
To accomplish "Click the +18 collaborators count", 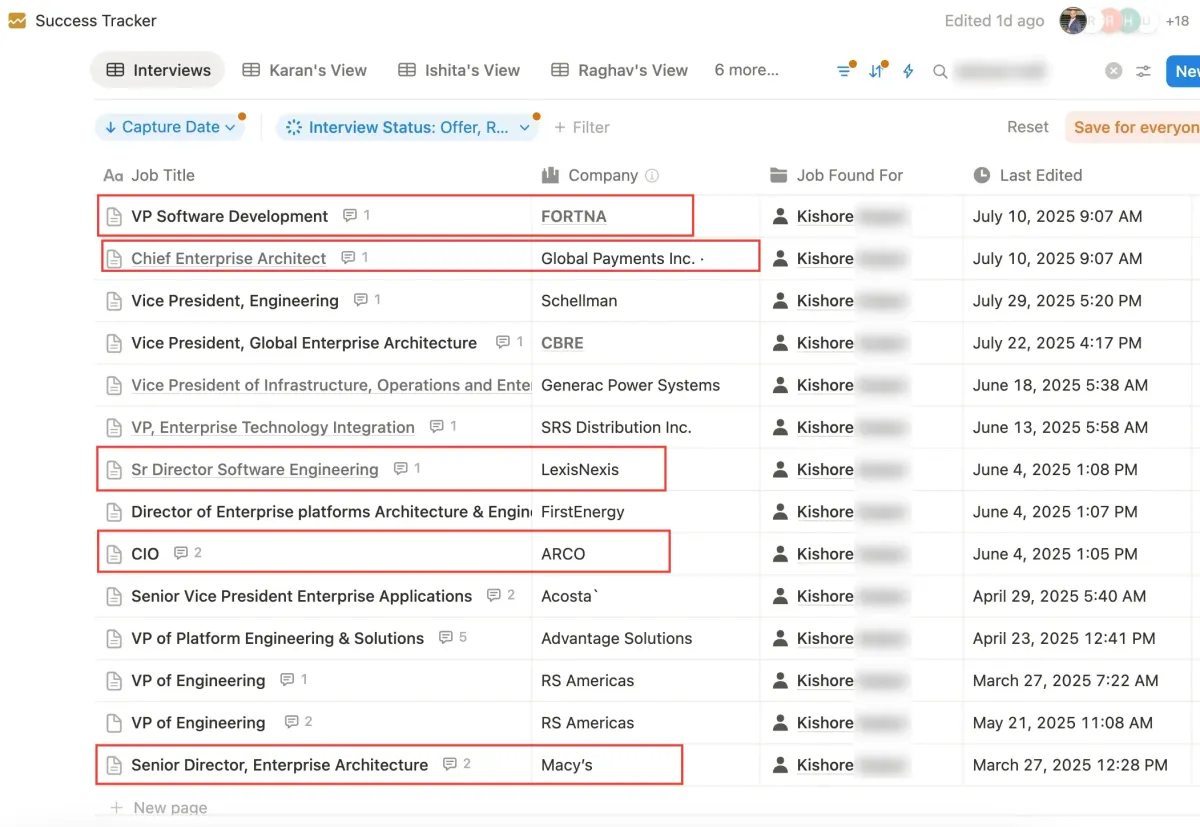I will pyautogui.click(x=1177, y=21).
